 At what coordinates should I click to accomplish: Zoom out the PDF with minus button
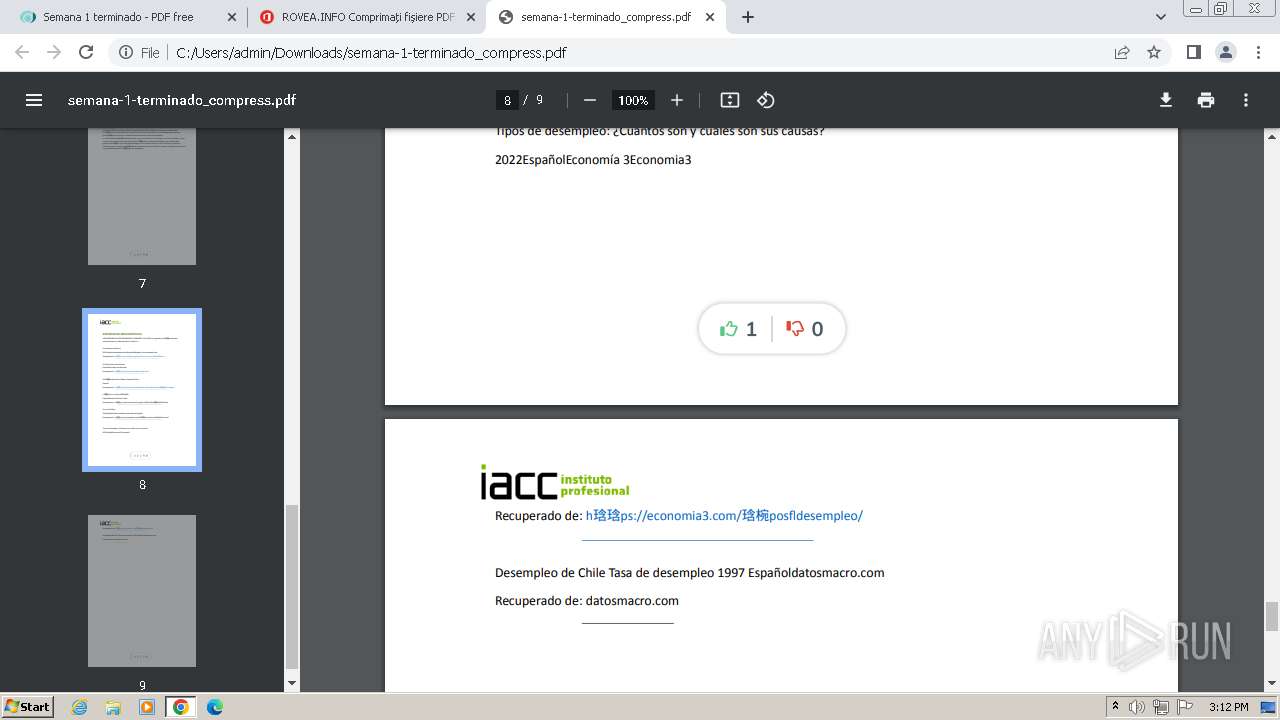tap(590, 100)
